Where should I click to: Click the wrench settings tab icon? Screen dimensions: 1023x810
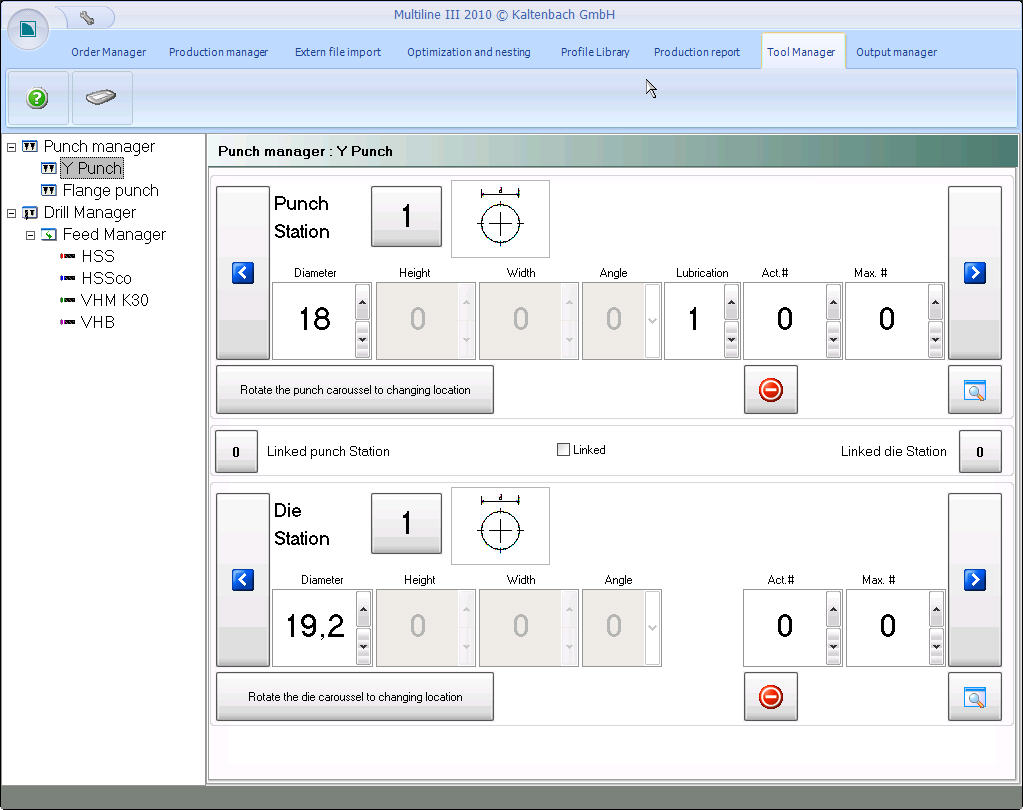pyautogui.click(x=87, y=17)
